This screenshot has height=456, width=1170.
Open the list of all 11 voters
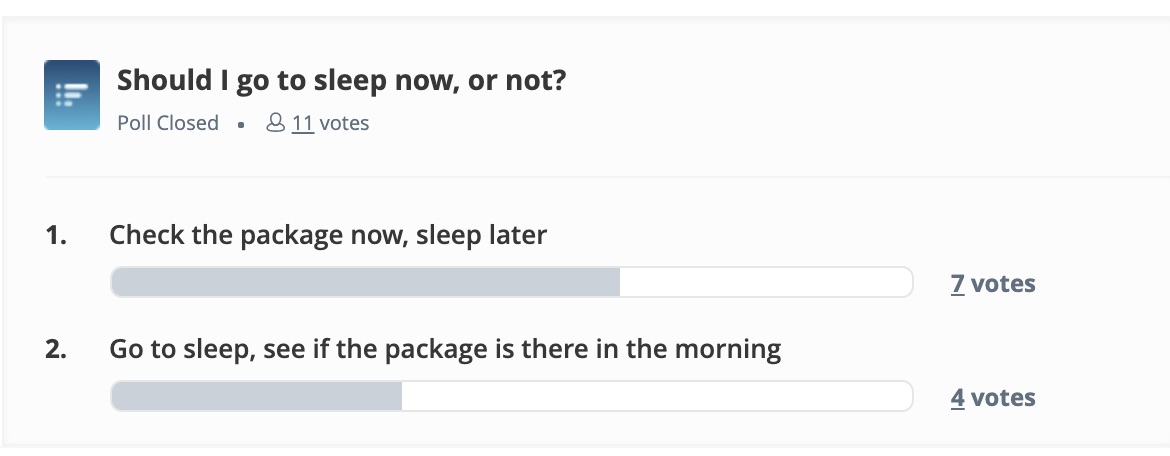302,122
